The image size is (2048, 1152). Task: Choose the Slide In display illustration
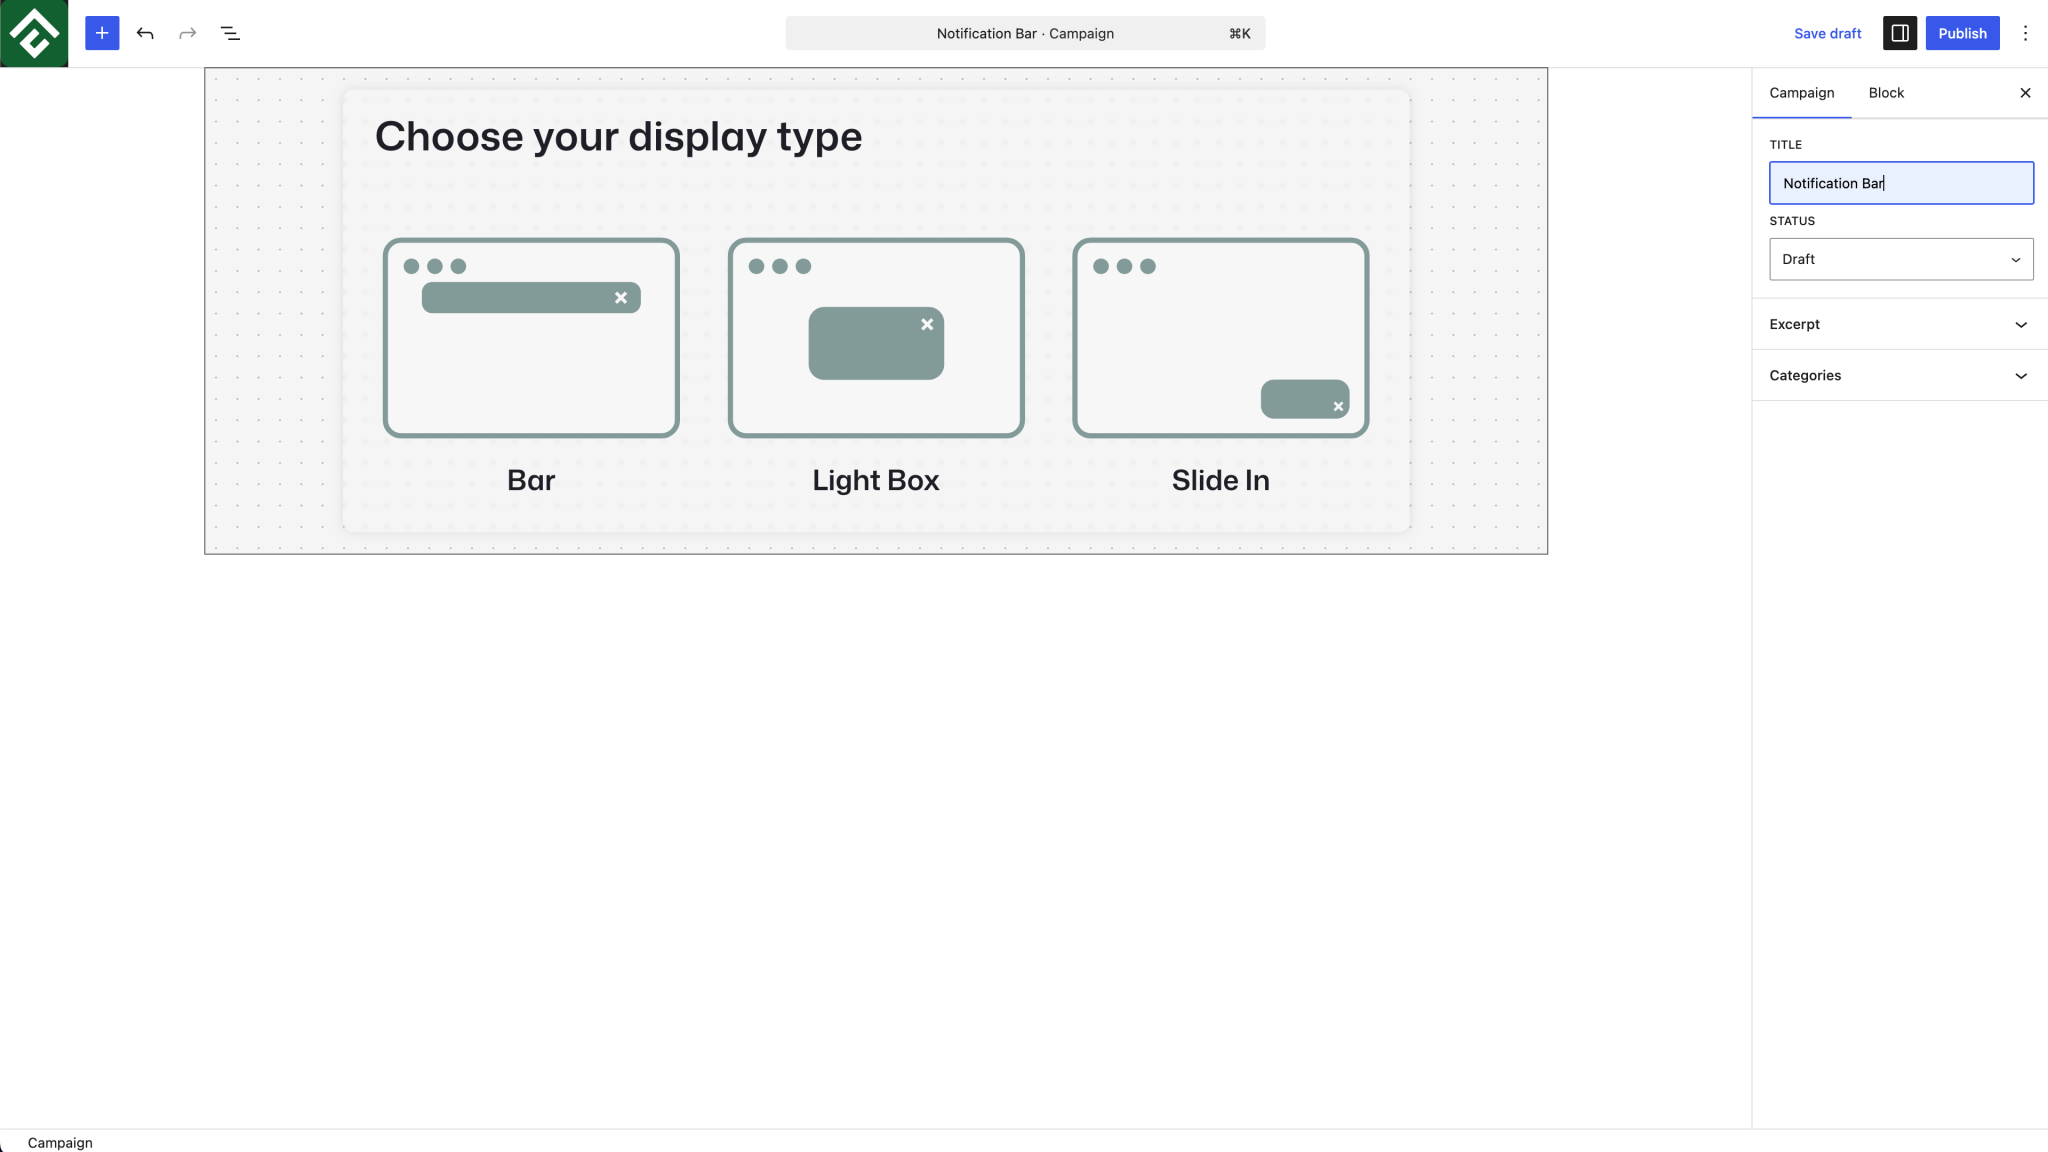[1220, 338]
